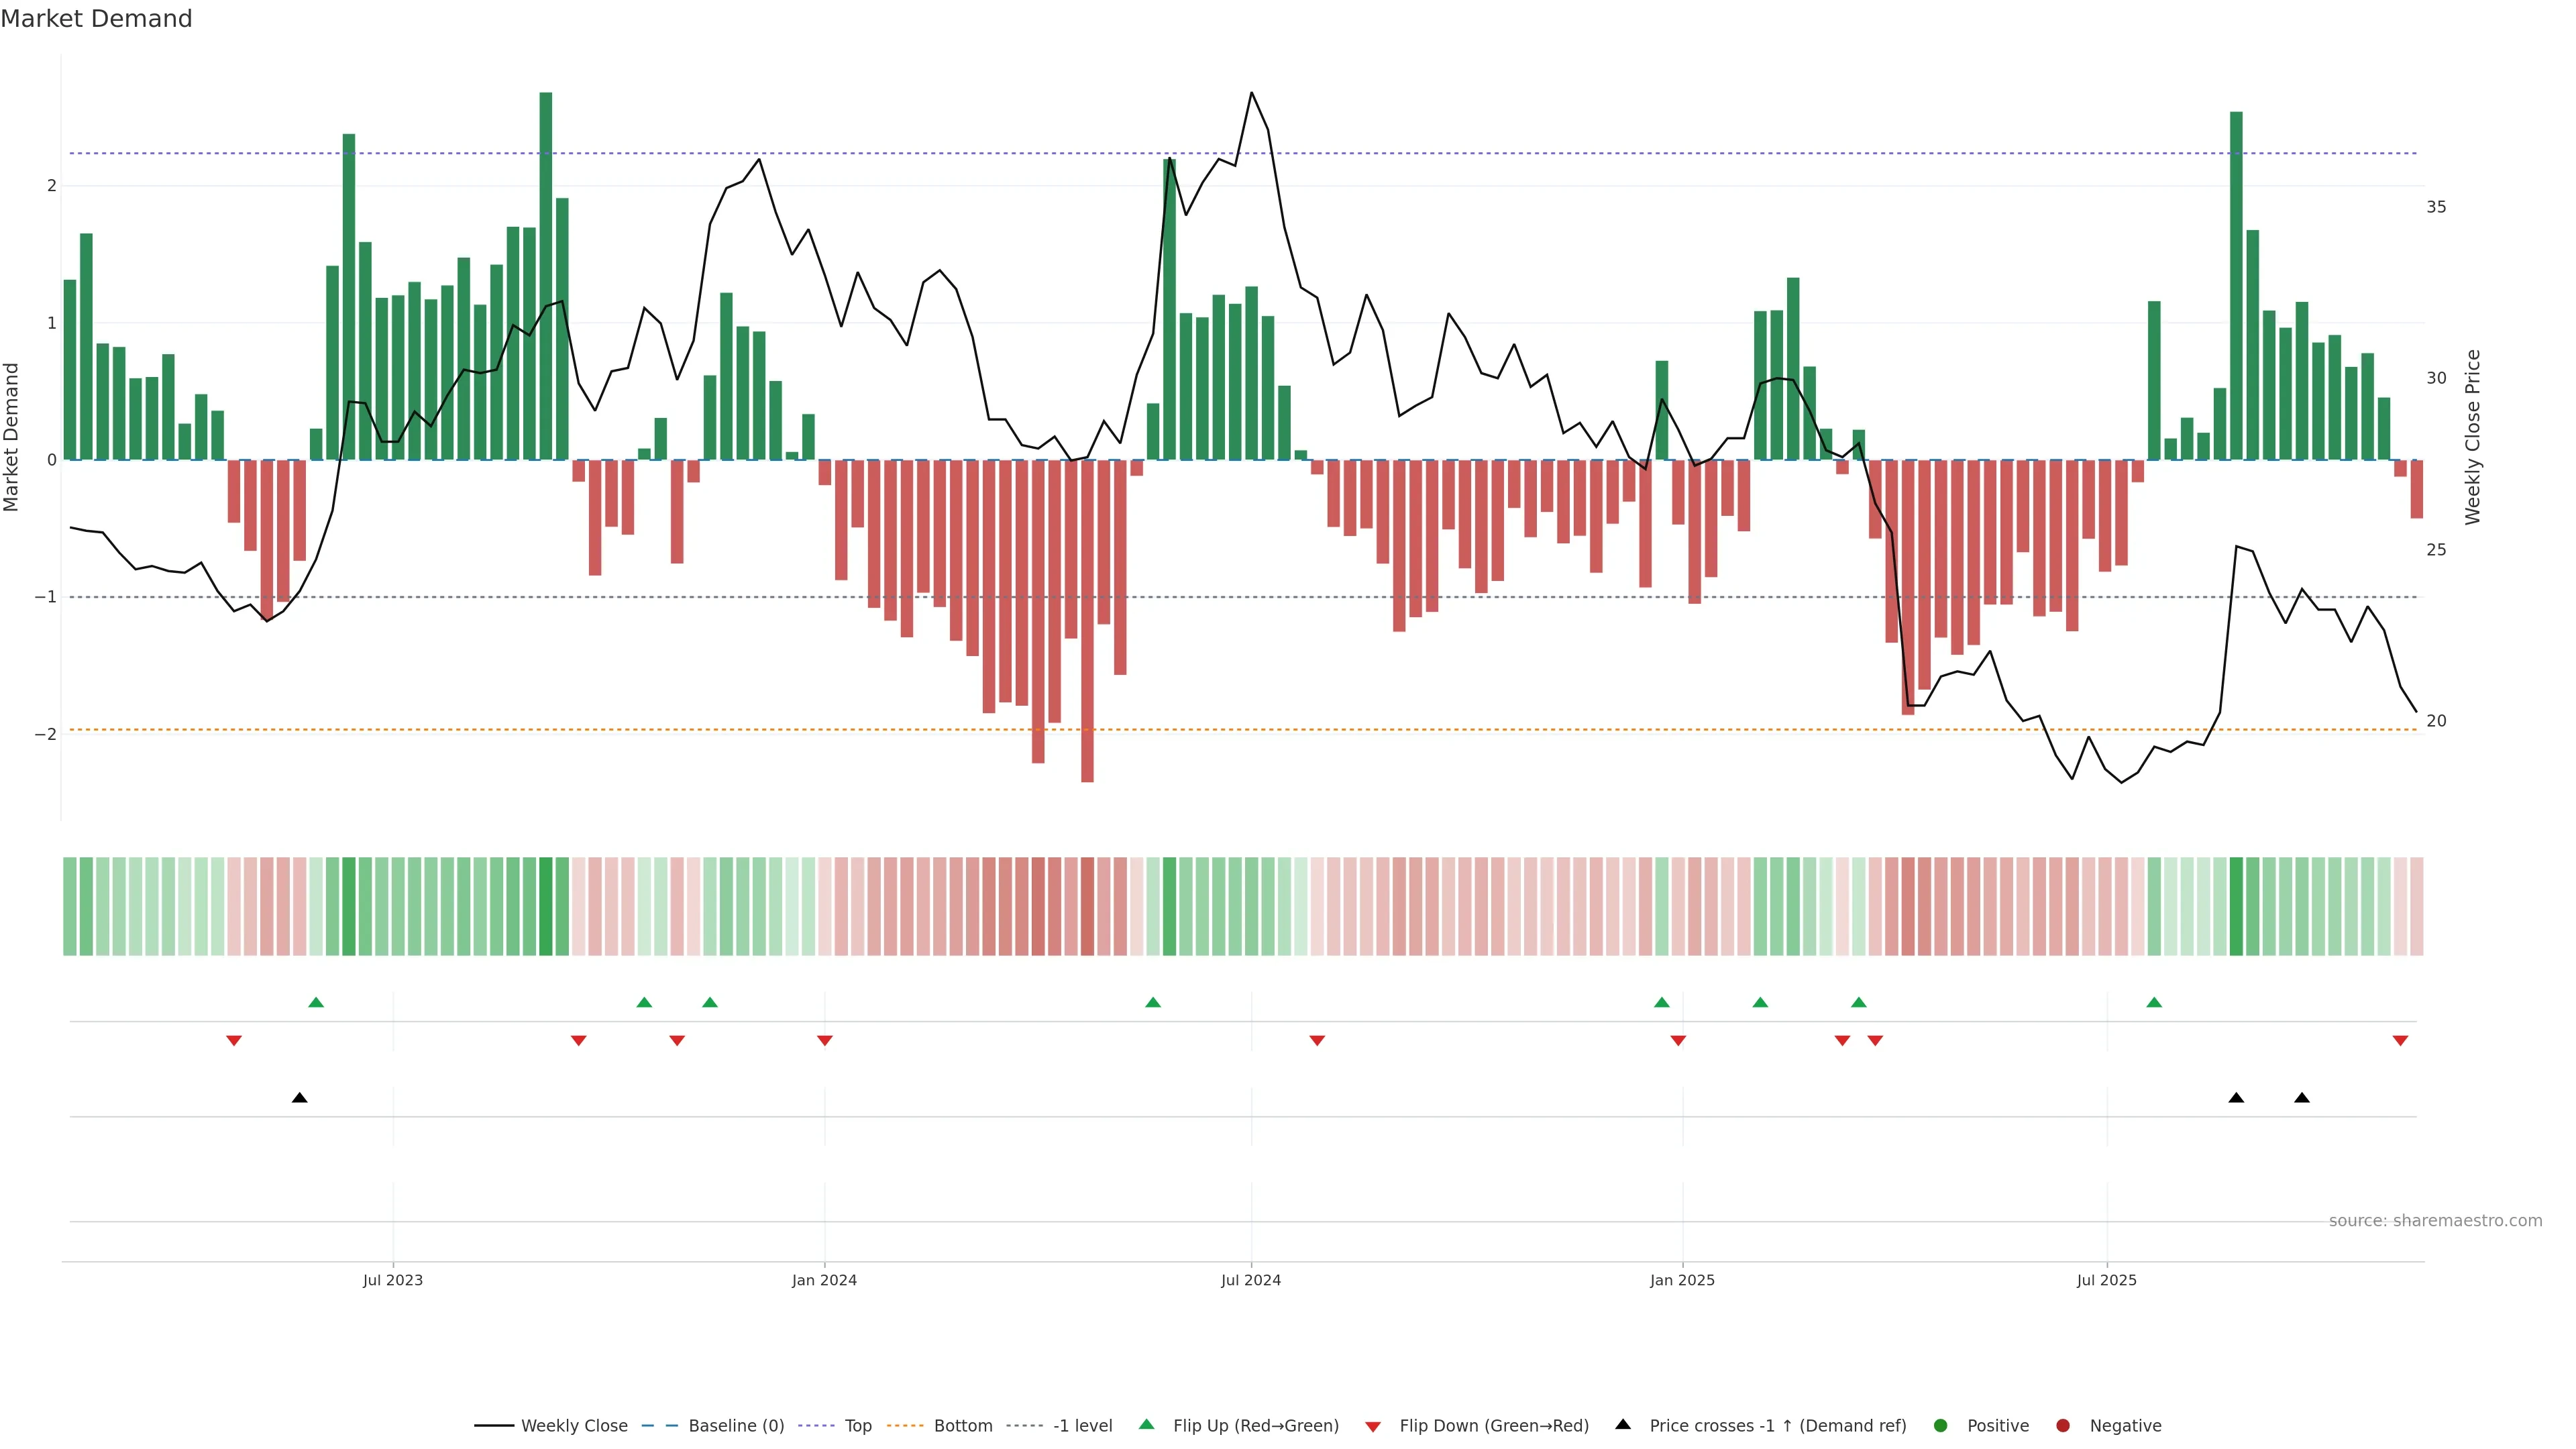Click the red Negative dot in legend

point(2063,1425)
